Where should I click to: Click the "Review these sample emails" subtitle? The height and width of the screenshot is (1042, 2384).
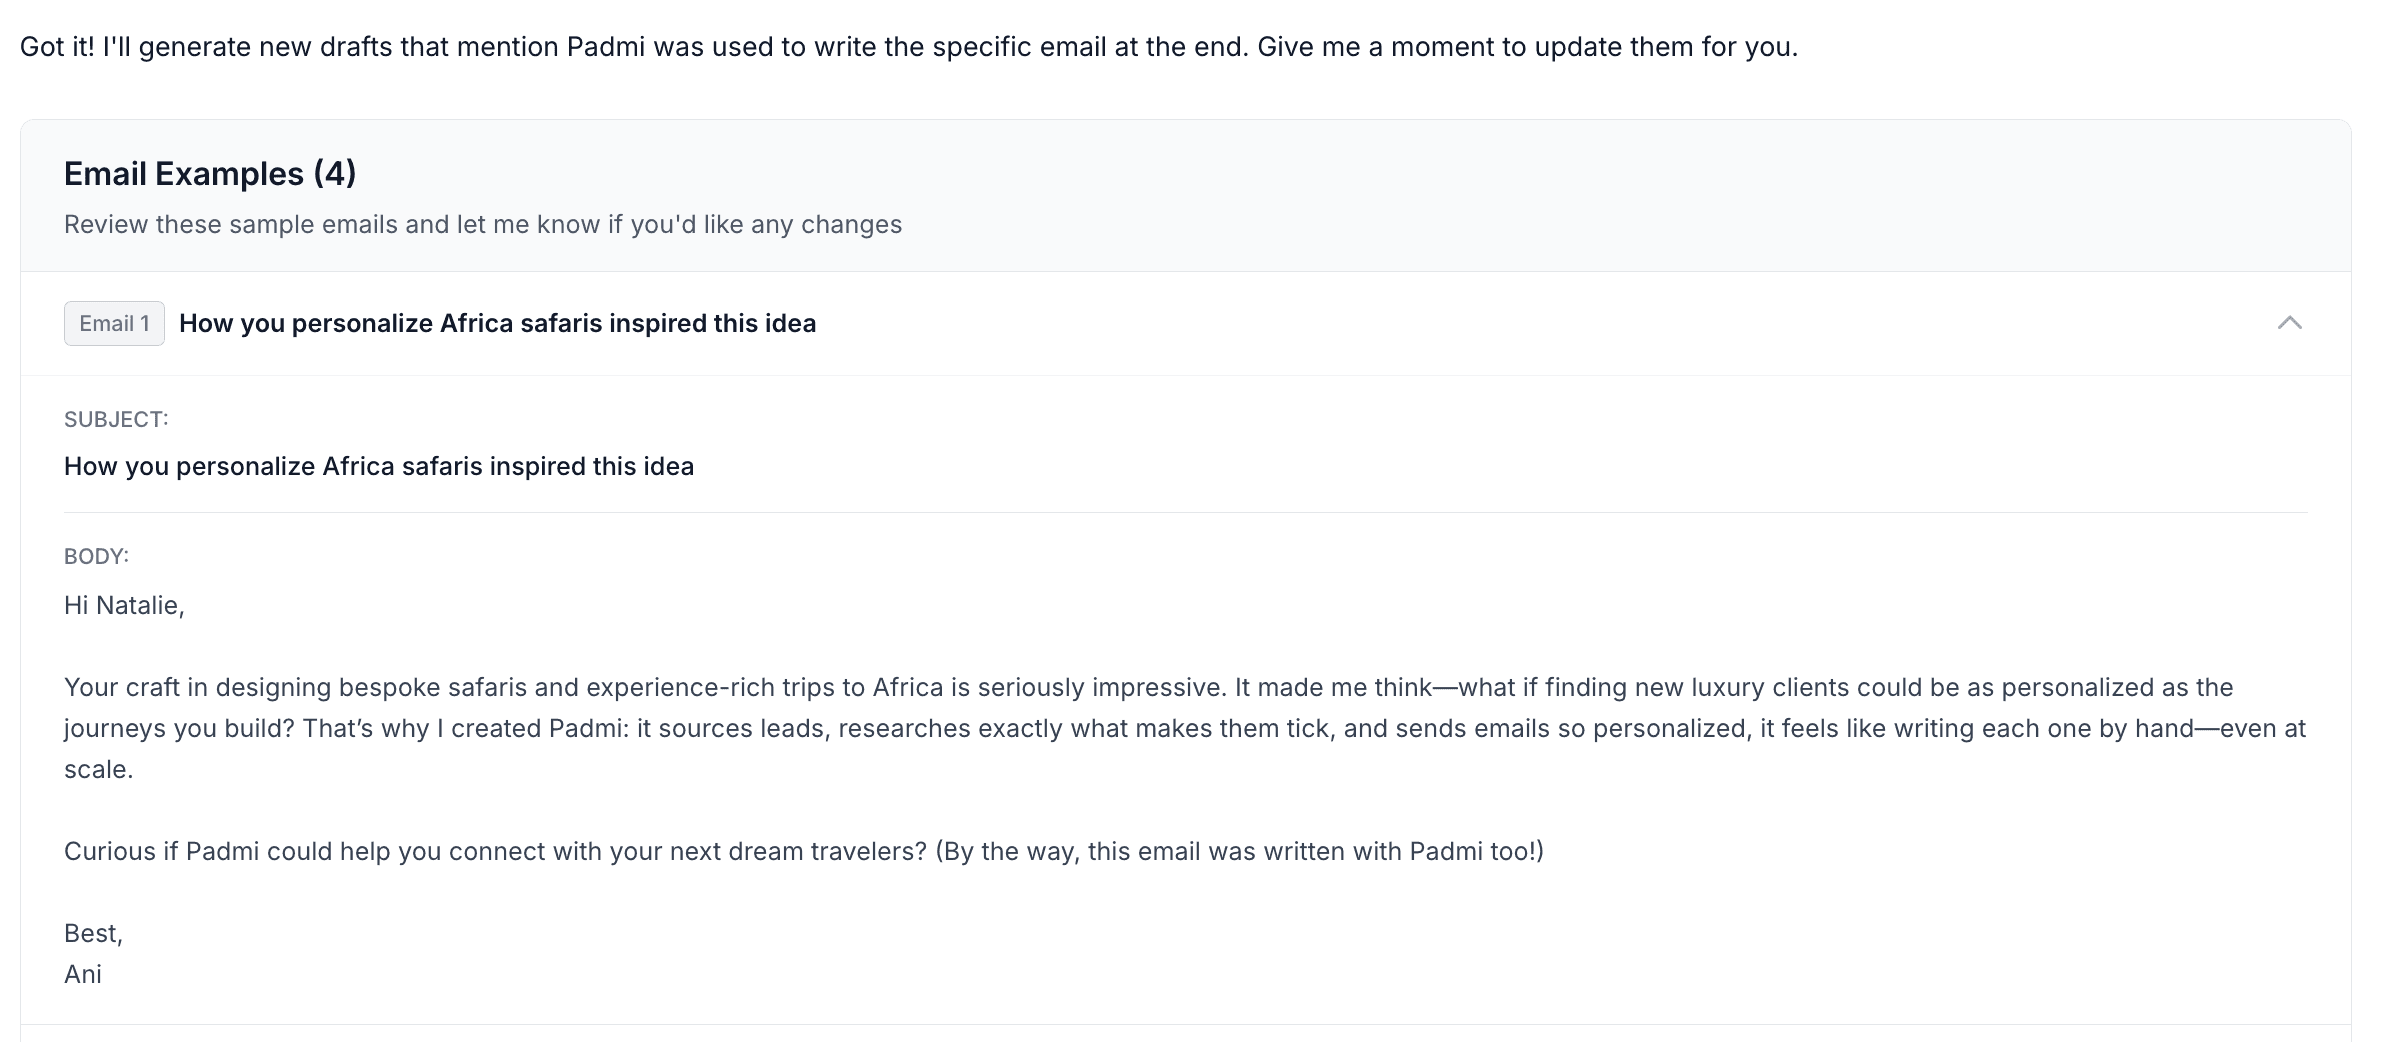tap(482, 225)
